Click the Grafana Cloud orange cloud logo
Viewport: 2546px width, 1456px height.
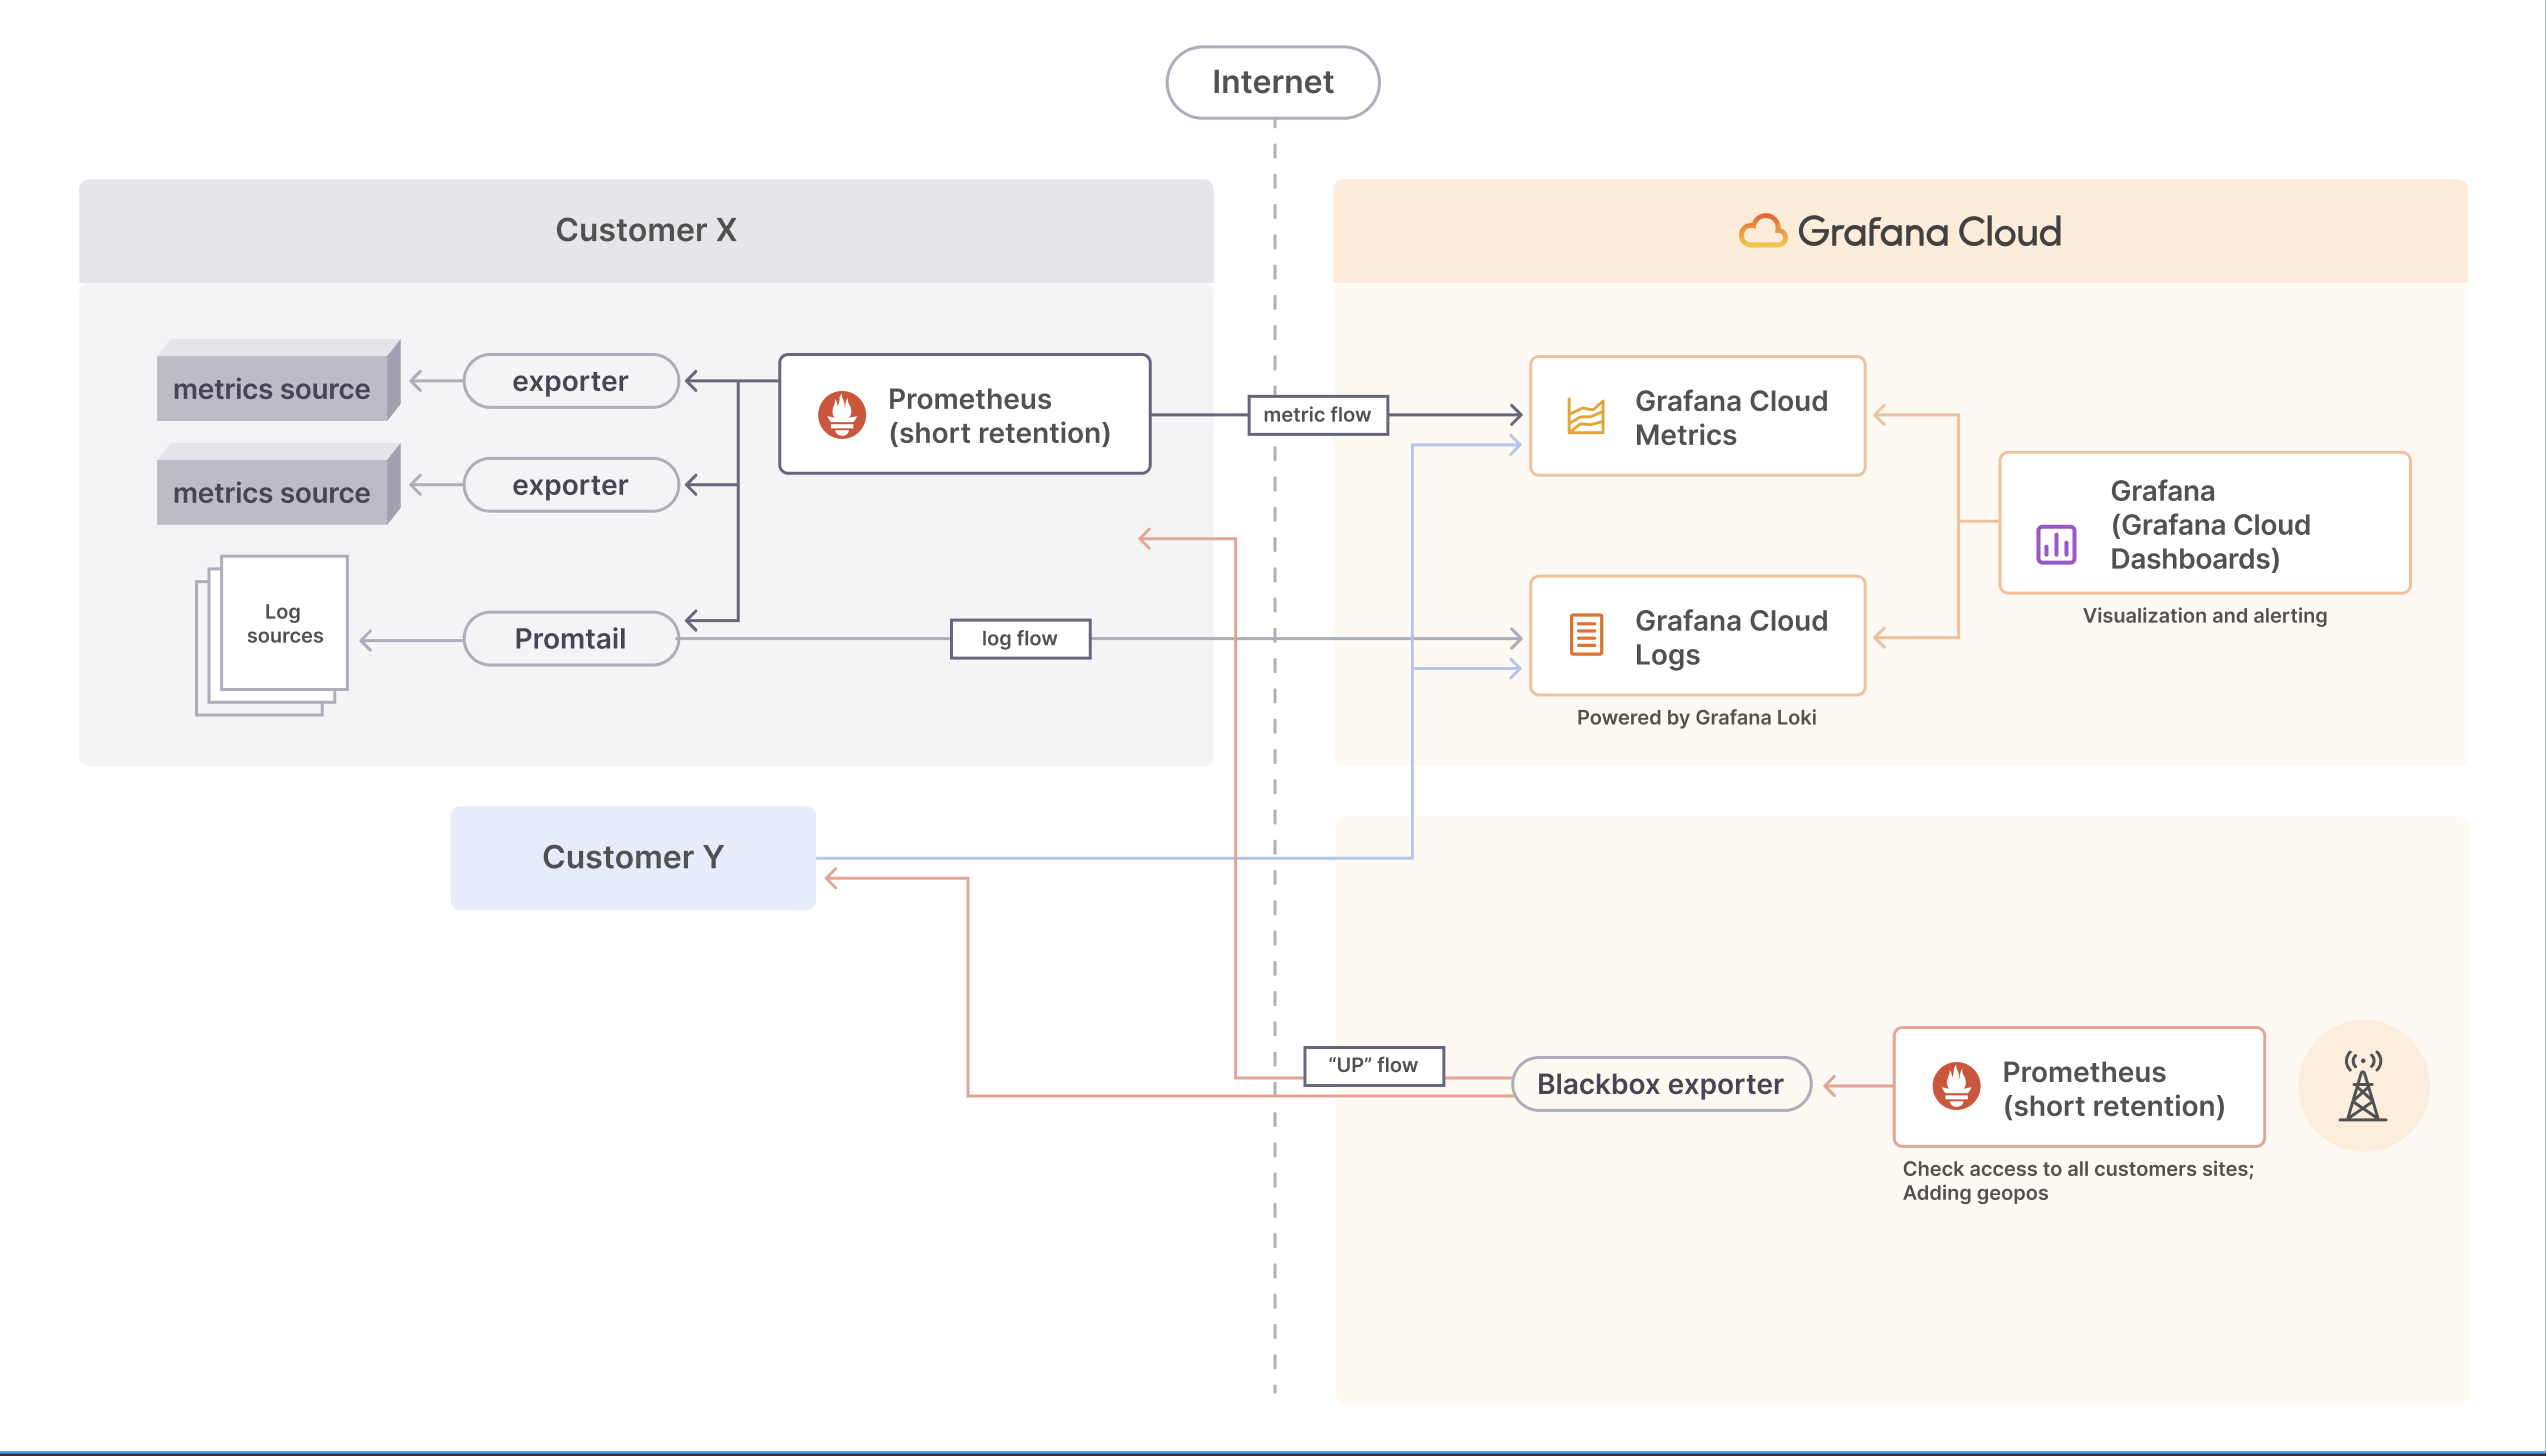point(1762,231)
